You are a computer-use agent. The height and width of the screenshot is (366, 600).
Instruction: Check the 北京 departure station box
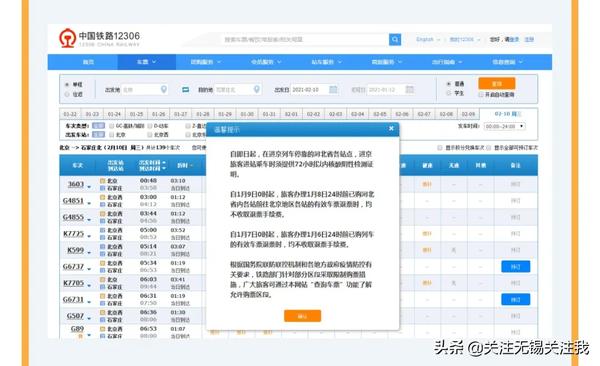click(x=112, y=135)
